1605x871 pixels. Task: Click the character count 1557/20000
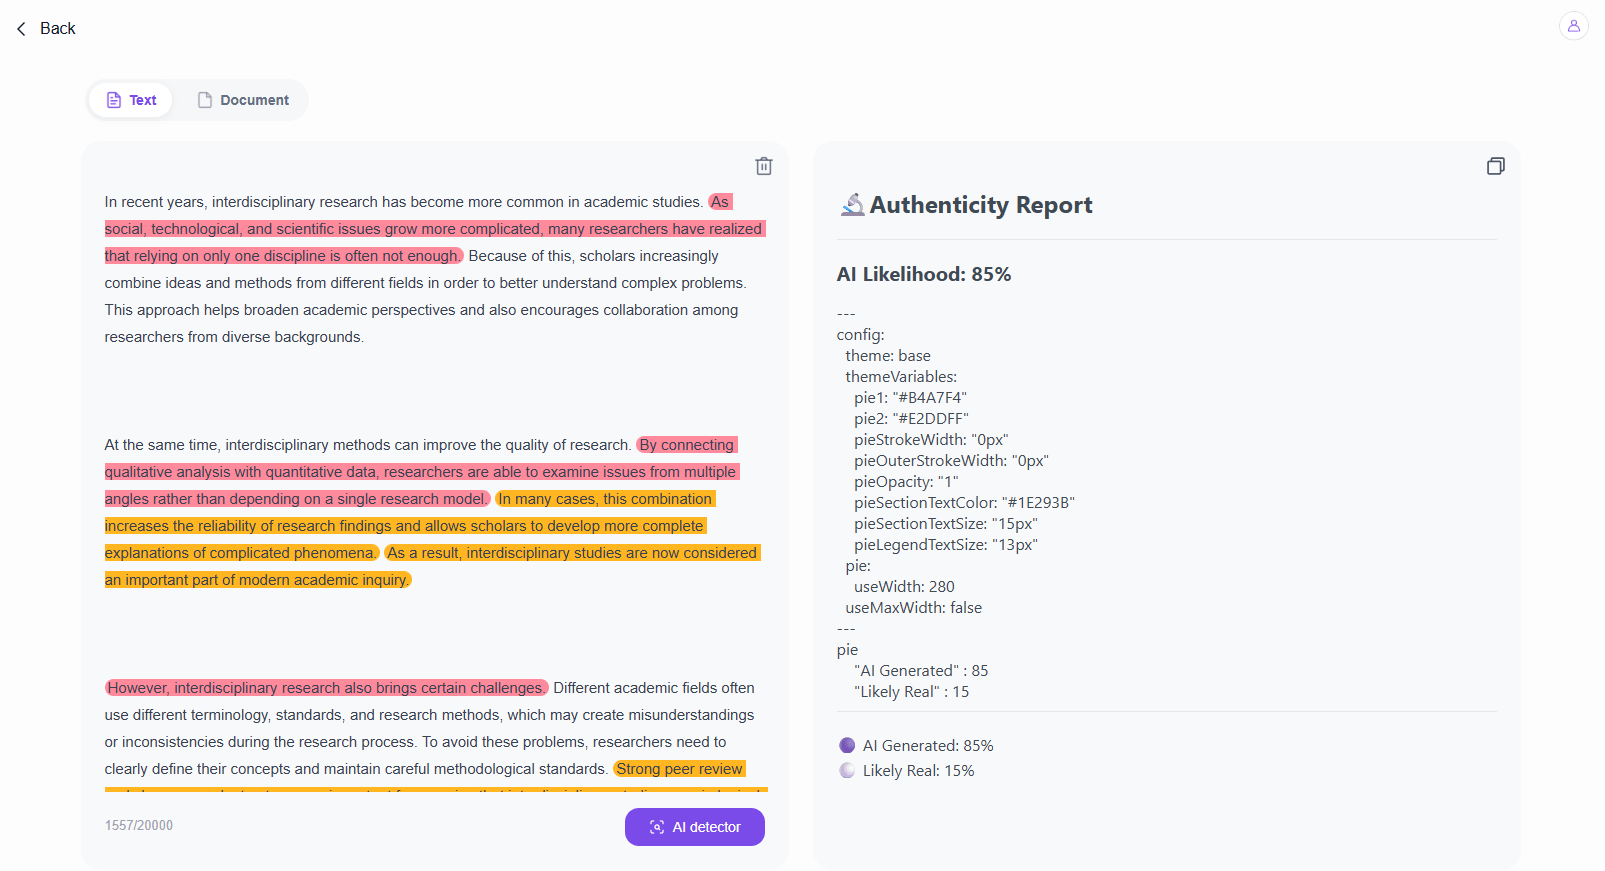pos(139,825)
